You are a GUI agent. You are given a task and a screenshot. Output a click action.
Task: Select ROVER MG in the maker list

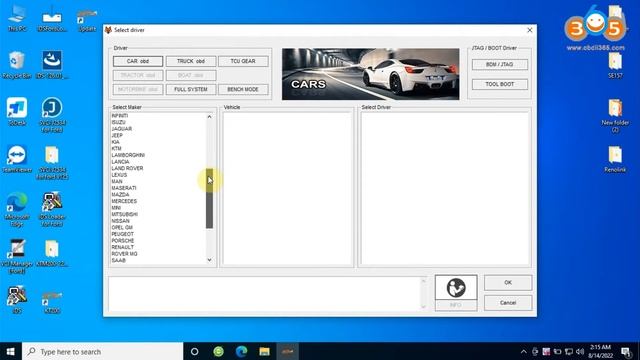pos(124,254)
